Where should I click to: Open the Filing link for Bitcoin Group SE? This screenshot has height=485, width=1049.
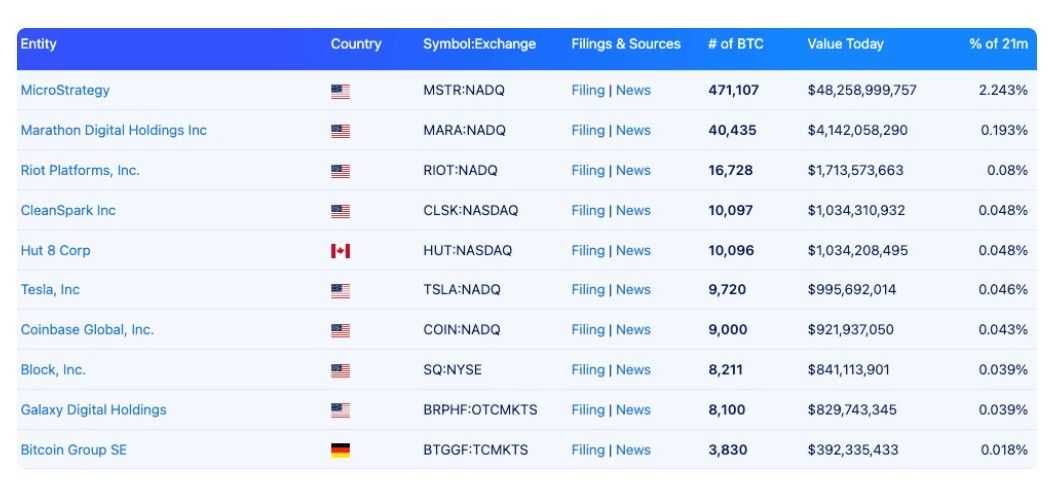click(588, 450)
